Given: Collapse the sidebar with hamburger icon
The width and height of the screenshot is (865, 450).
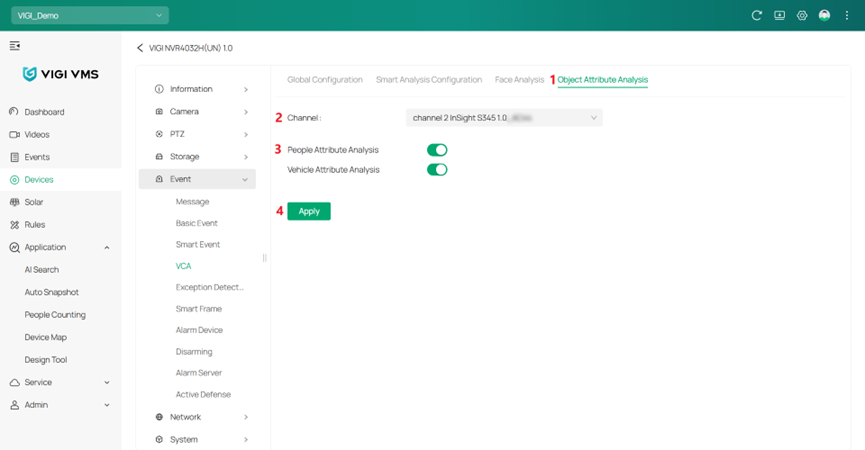Looking at the screenshot, I should click(15, 46).
